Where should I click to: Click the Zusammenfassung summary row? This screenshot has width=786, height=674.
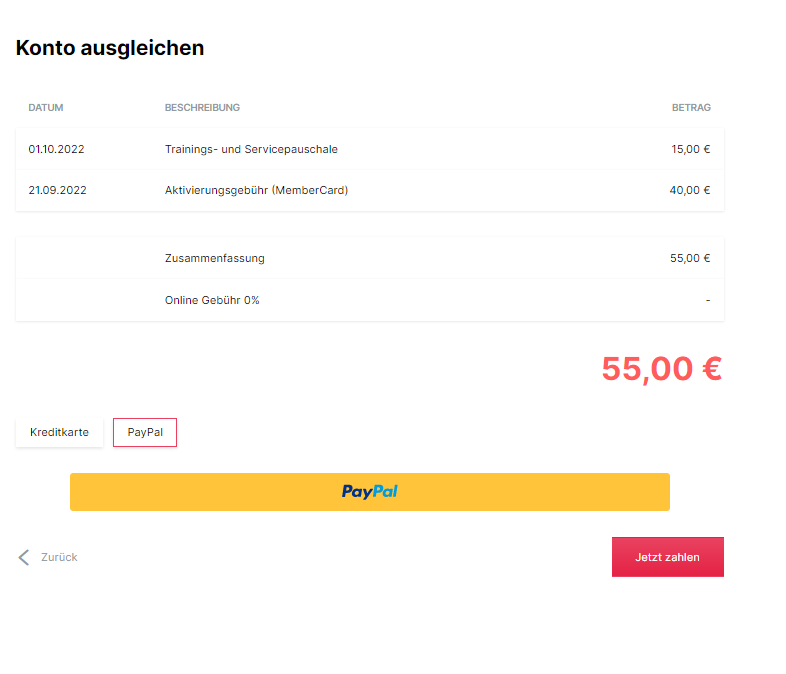(370, 258)
